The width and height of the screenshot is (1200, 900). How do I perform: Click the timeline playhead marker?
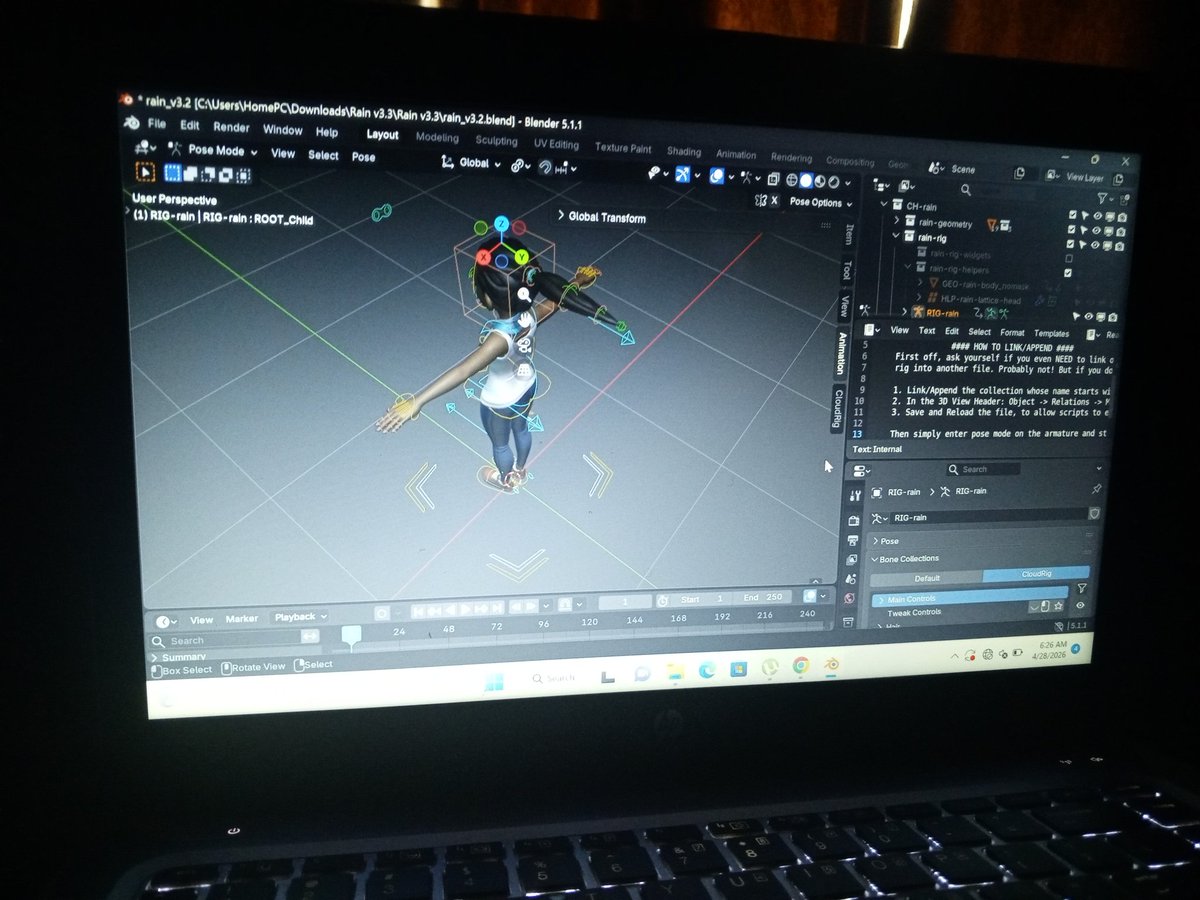[x=352, y=634]
